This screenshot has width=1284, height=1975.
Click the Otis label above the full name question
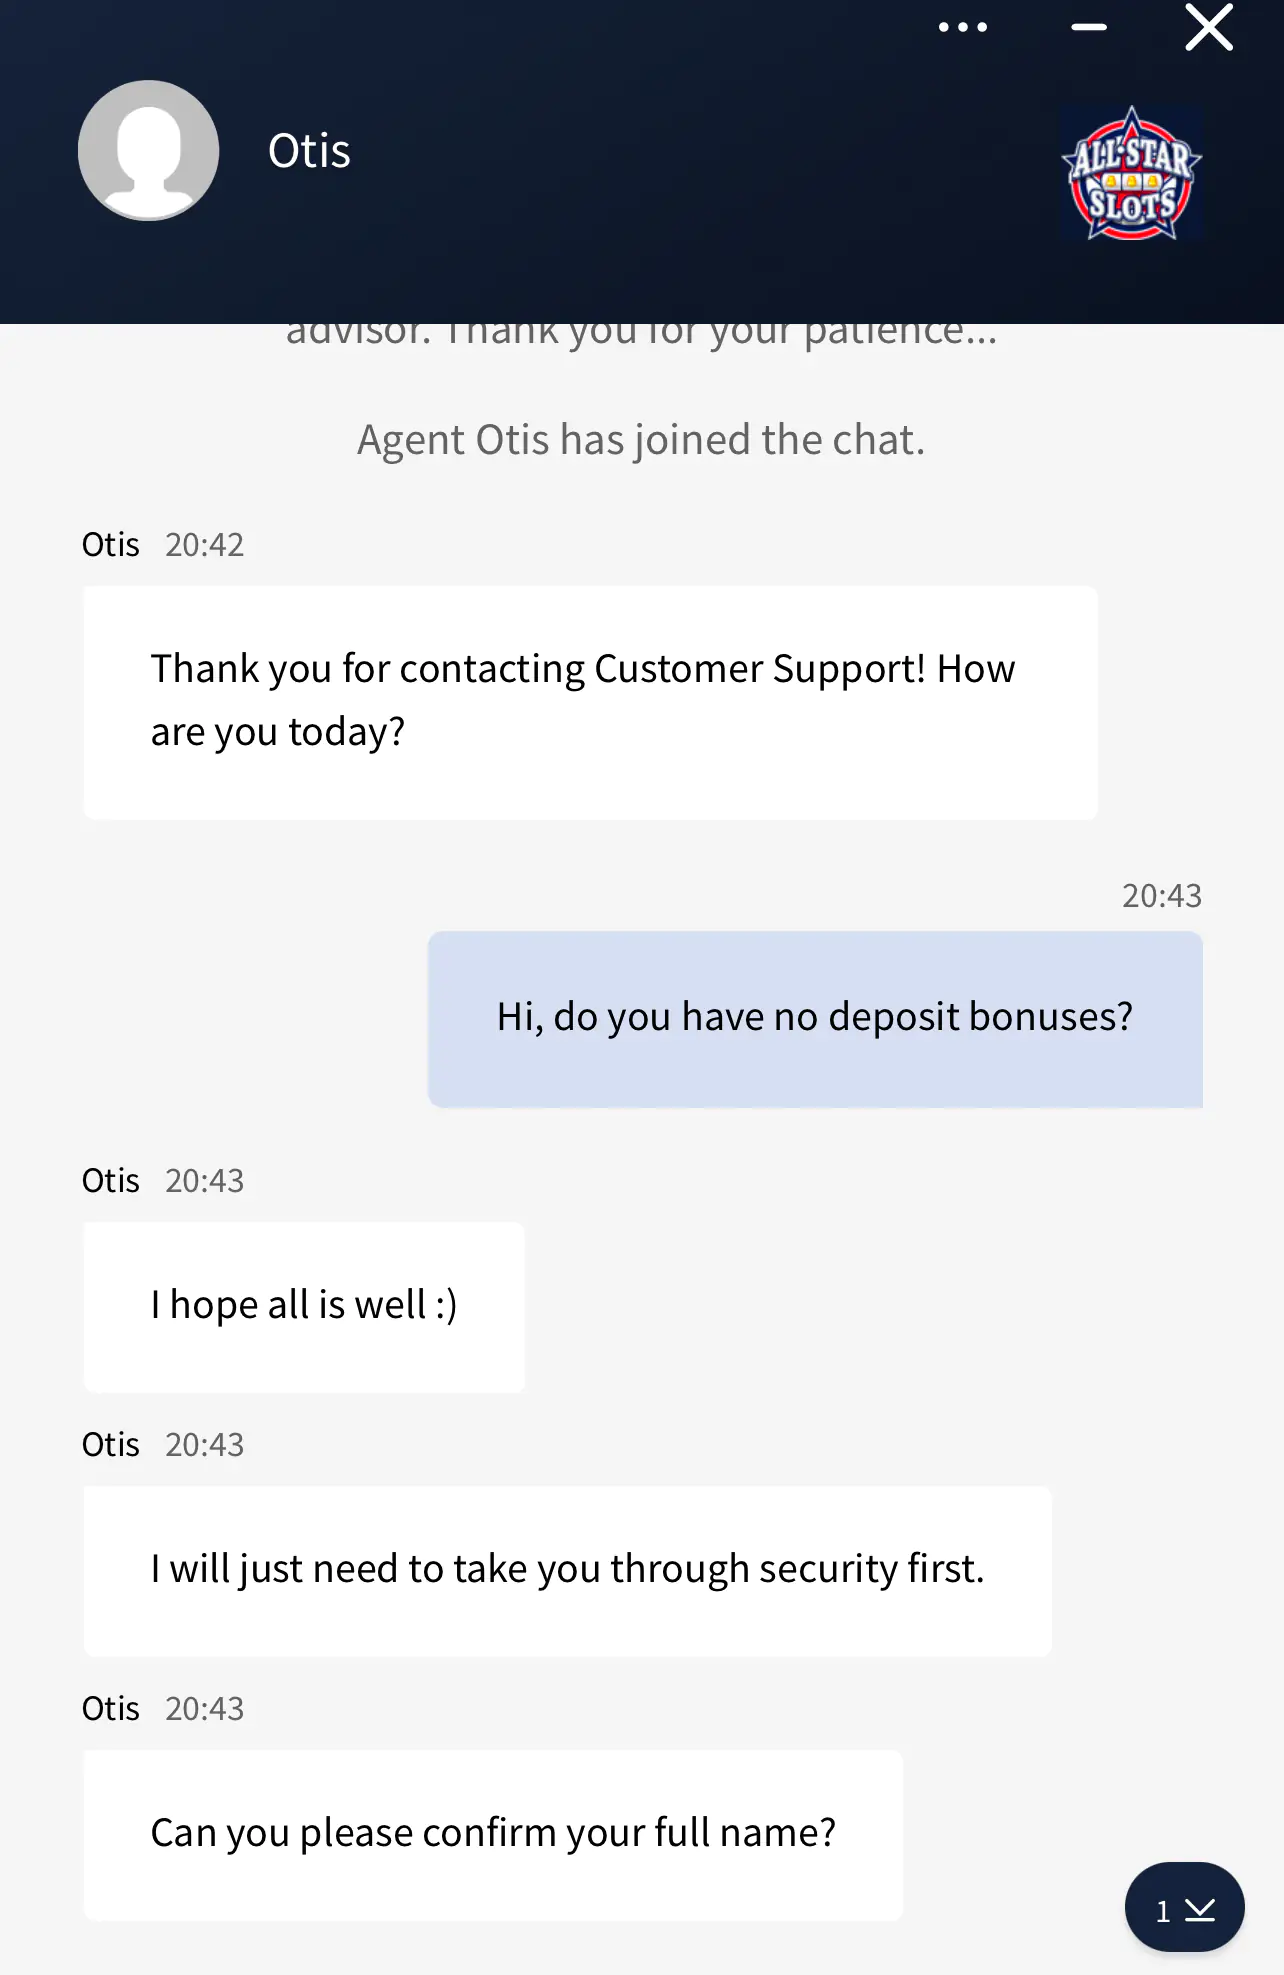click(x=110, y=1709)
